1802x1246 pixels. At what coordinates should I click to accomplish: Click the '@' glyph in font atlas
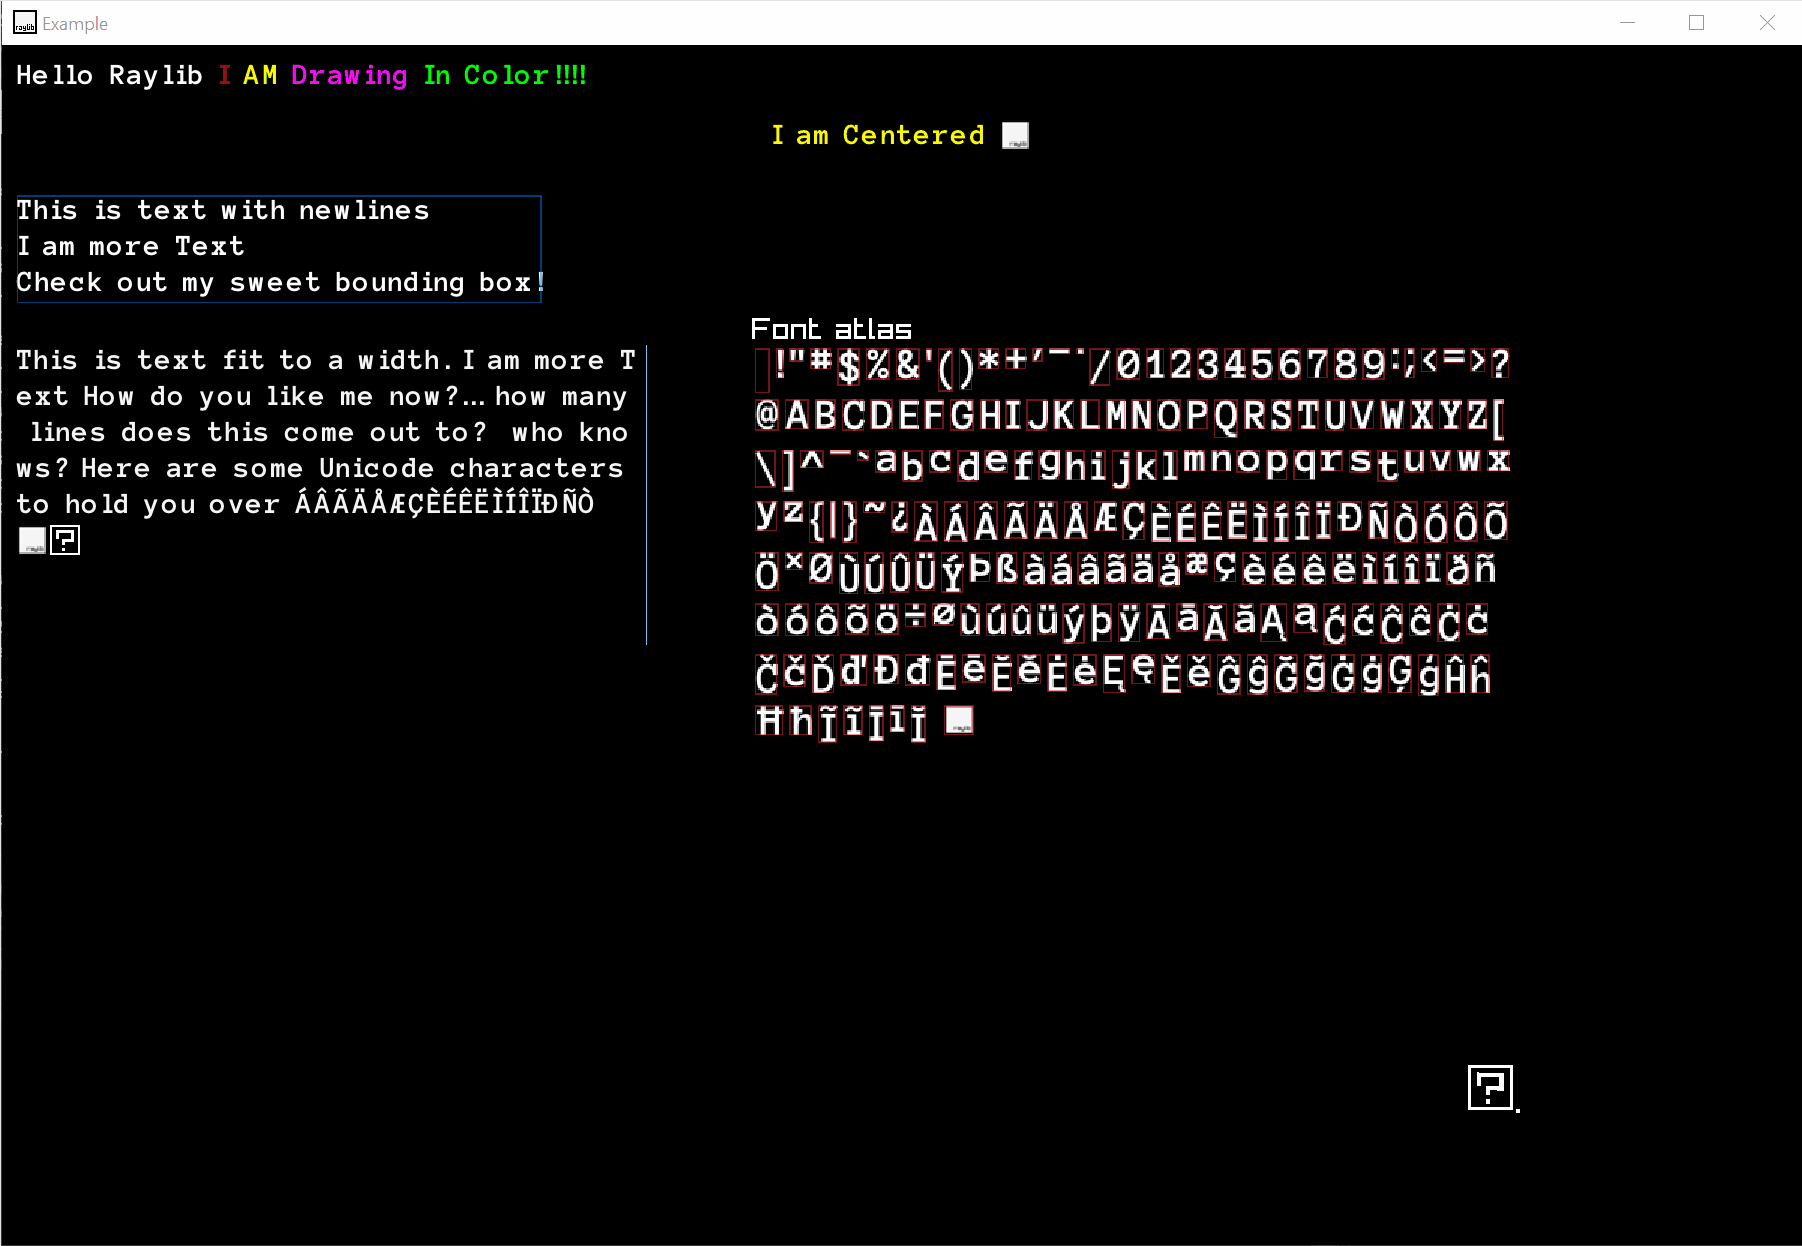pos(767,414)
